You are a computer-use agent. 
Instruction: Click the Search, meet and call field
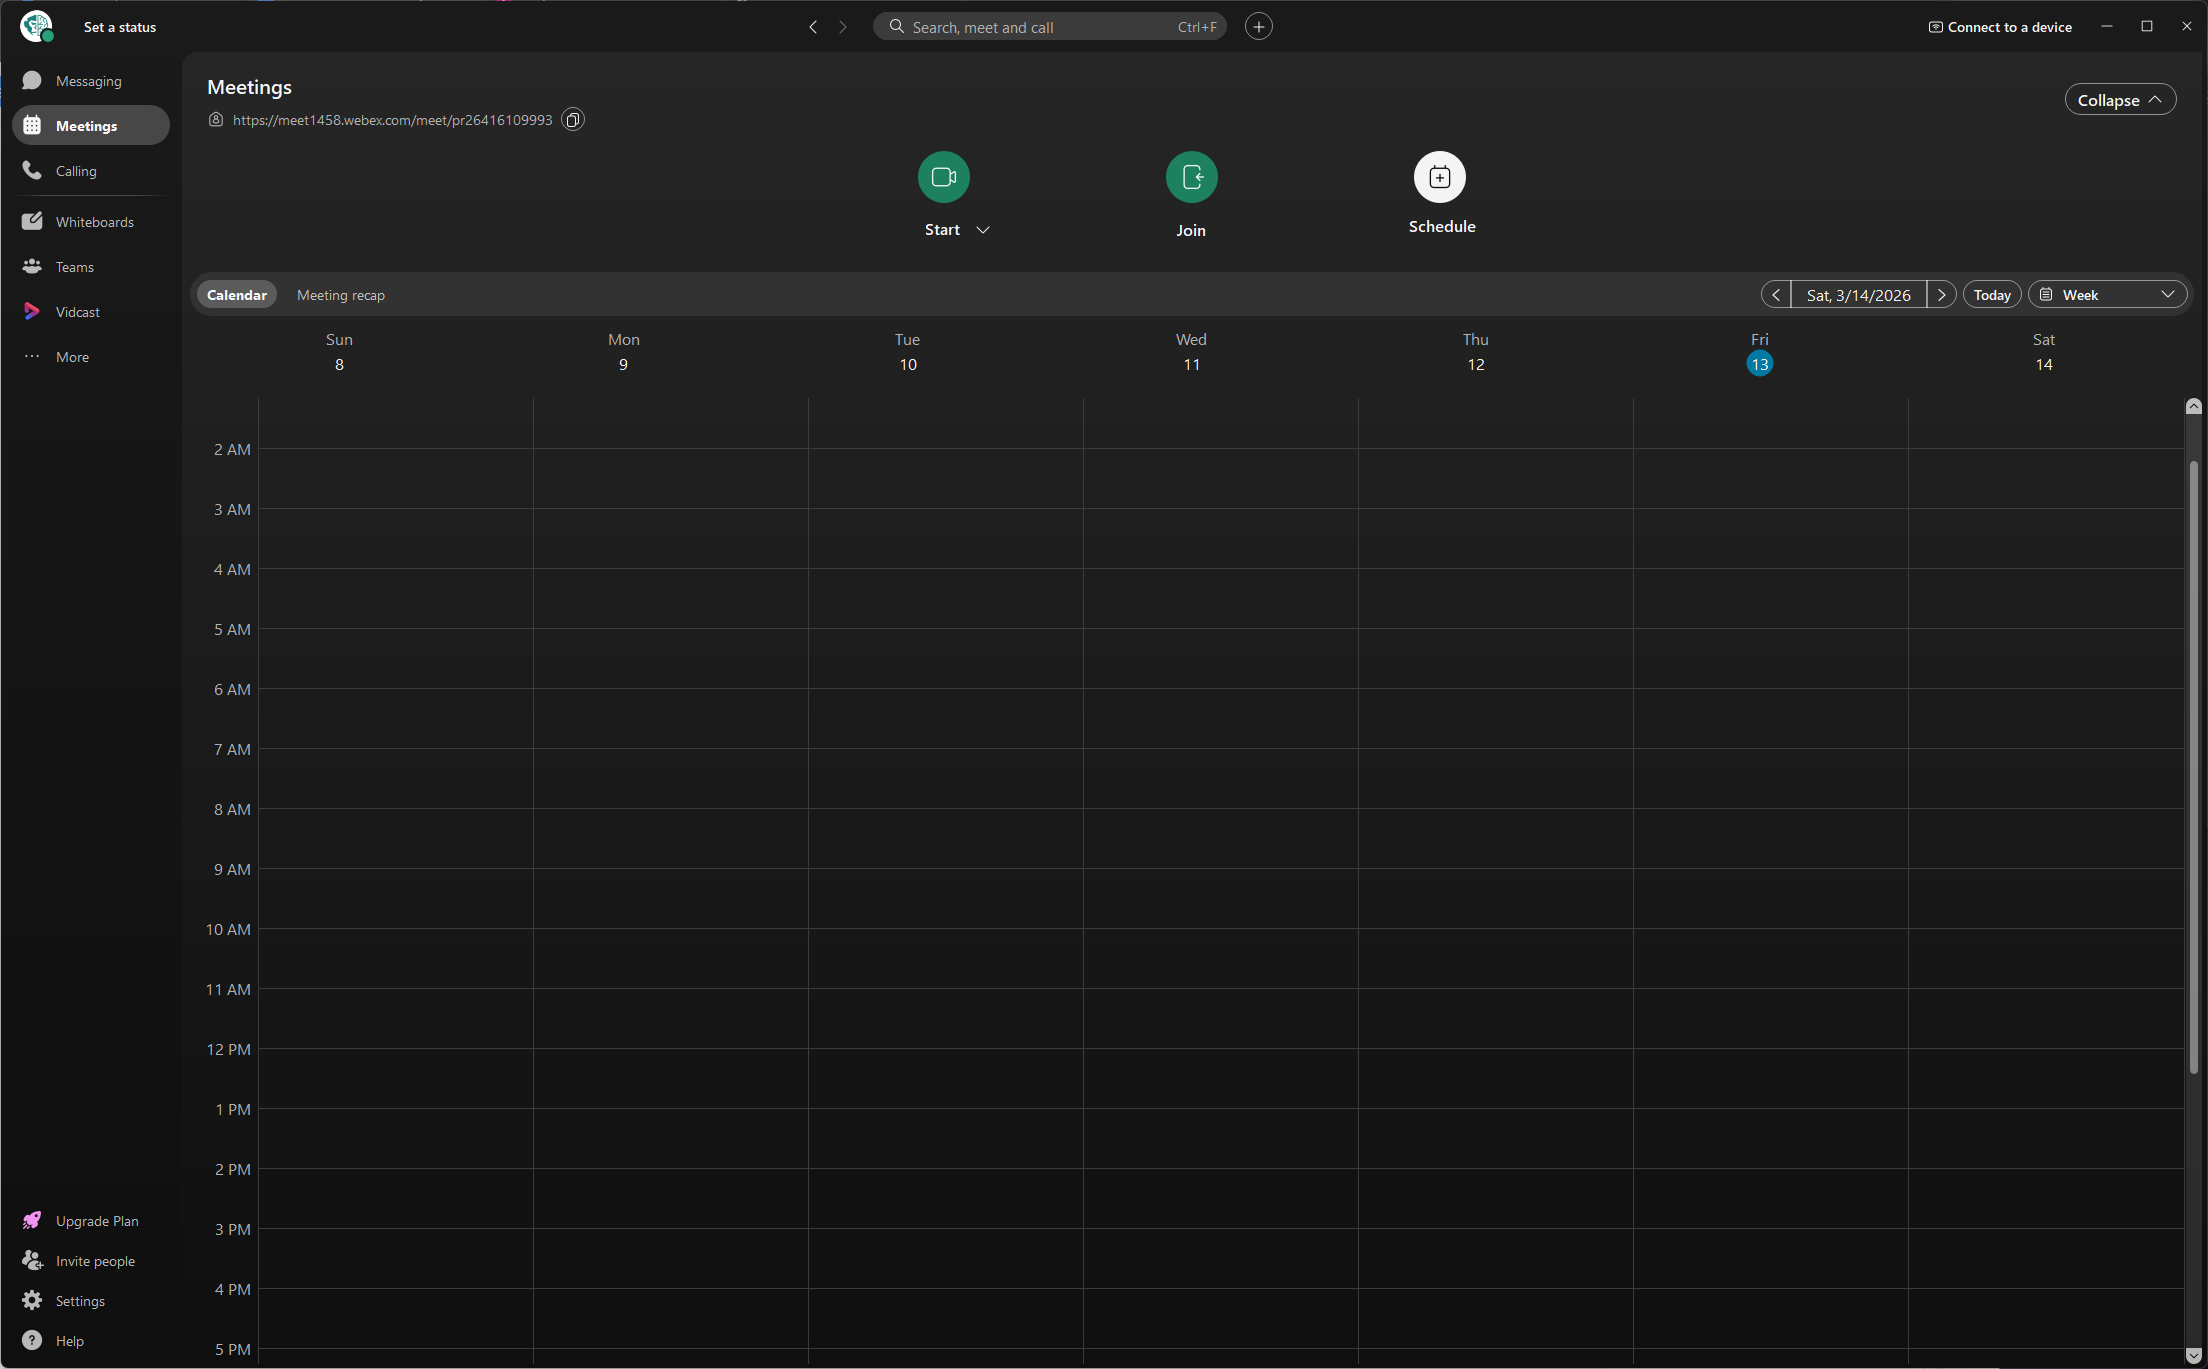click(1049, 27)
